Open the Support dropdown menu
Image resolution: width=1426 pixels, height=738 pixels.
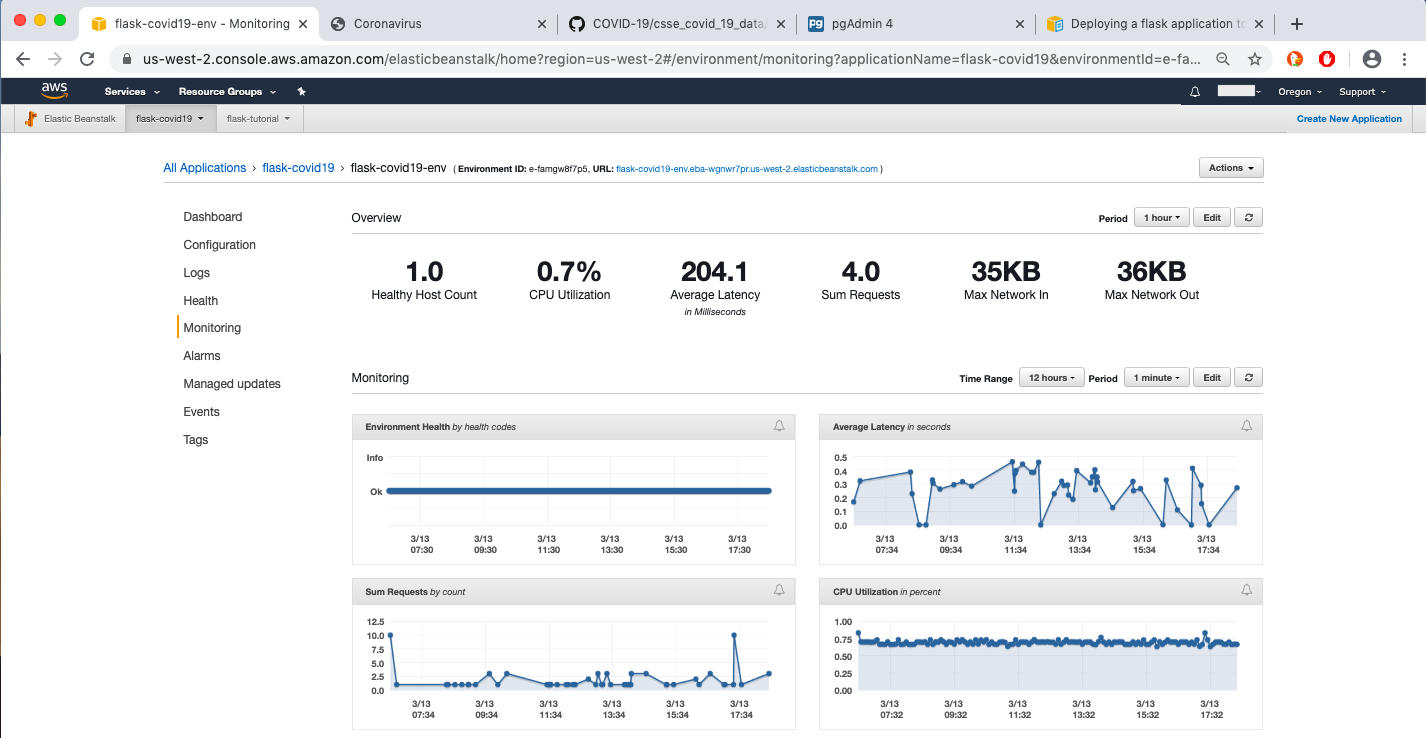click(1363, 91)
